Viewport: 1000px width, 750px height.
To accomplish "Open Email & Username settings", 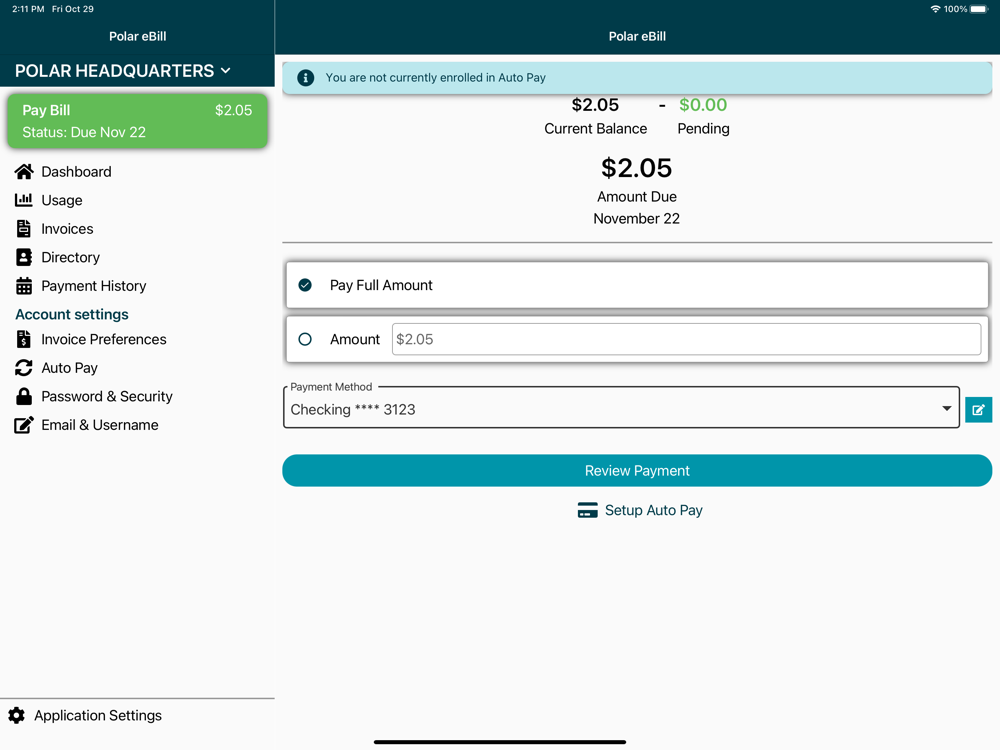I will (99, 425).
